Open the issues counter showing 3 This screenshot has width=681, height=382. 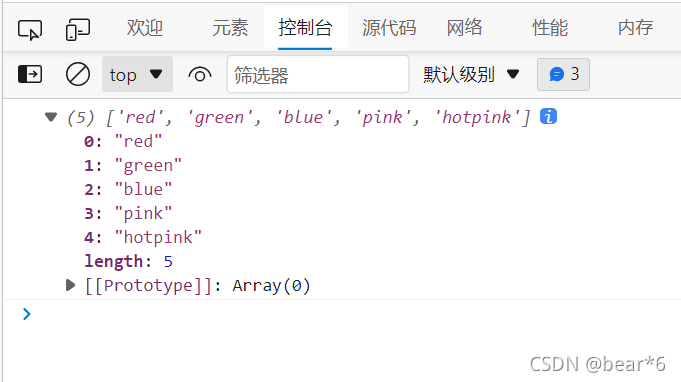563,74
